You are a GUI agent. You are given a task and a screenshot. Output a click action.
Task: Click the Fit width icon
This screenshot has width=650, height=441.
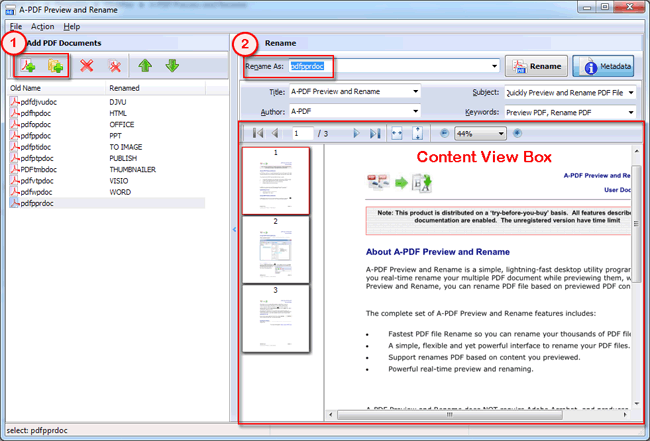(397, 133)
